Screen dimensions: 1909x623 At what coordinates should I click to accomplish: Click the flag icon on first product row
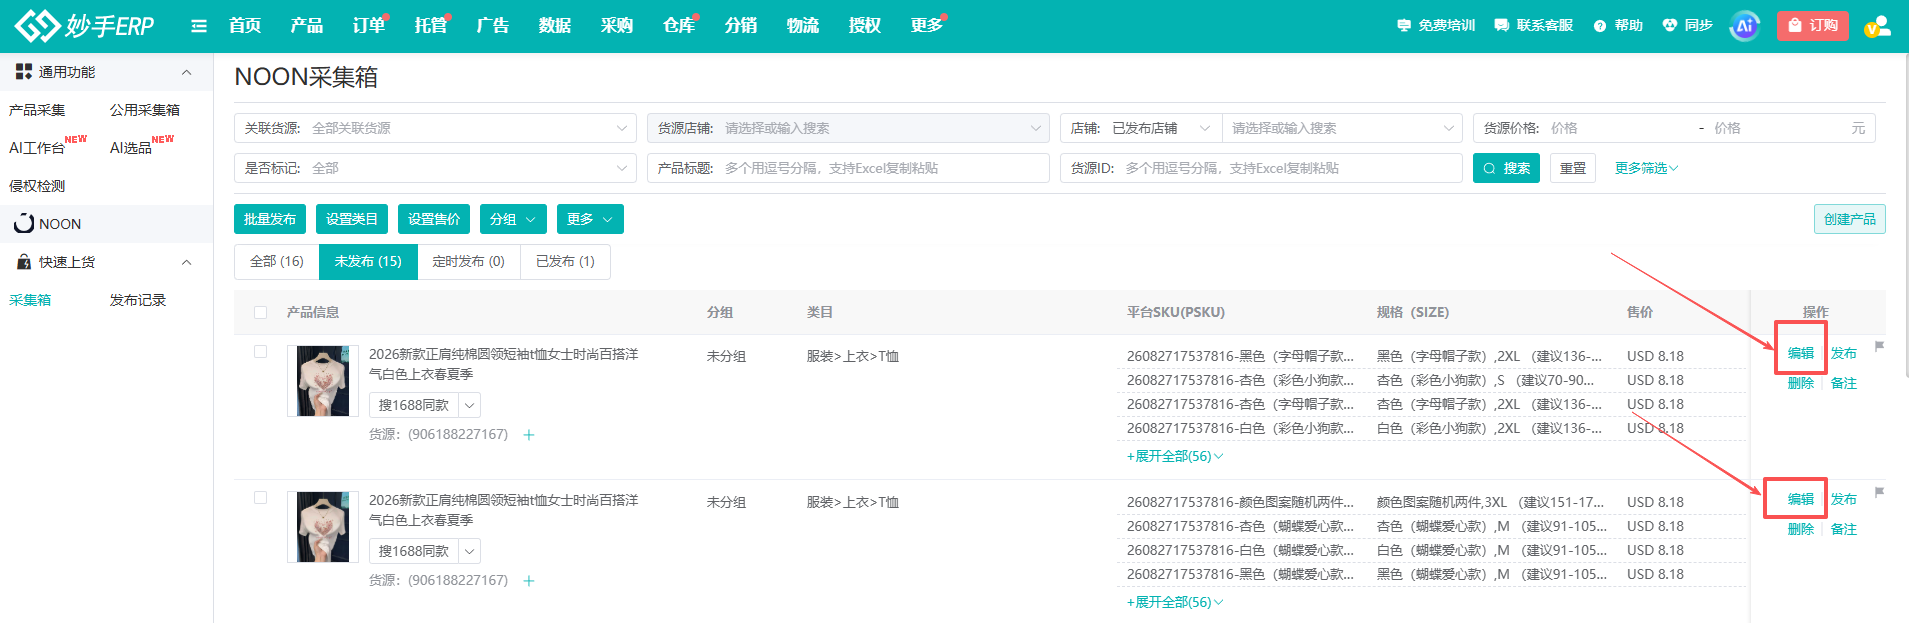click(1879, 346)
